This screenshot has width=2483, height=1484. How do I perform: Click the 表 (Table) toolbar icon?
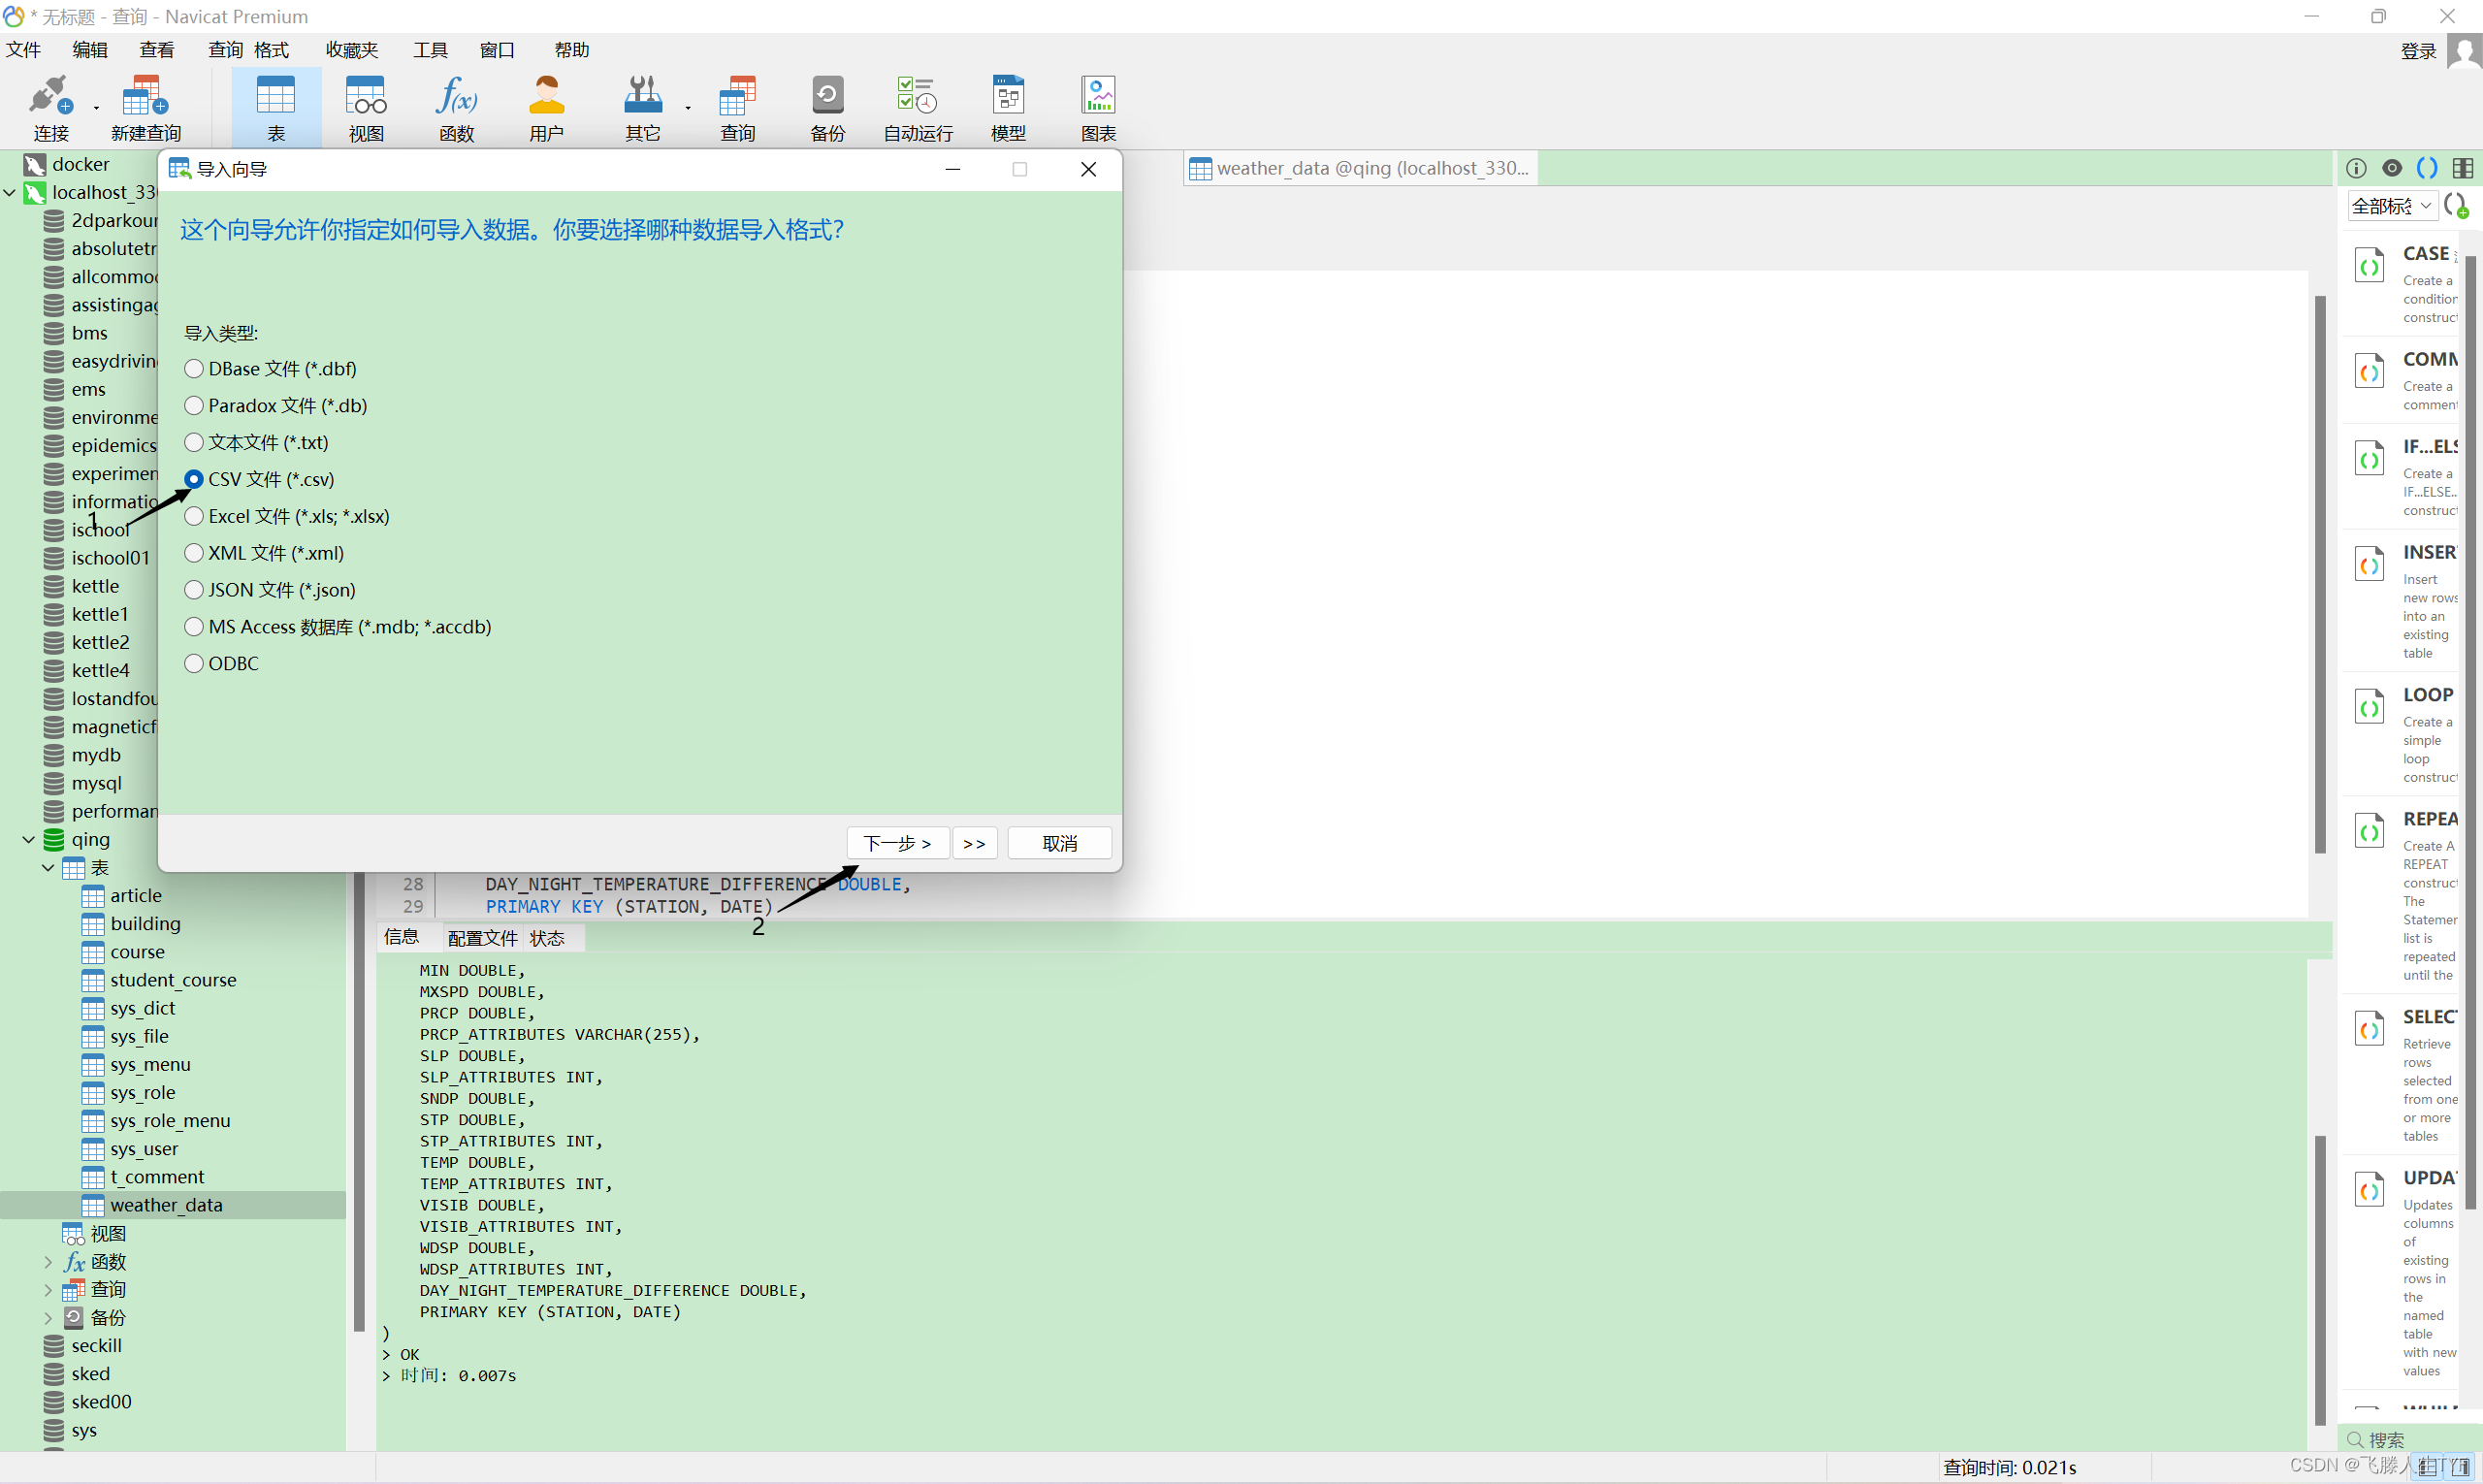[275, 110]
